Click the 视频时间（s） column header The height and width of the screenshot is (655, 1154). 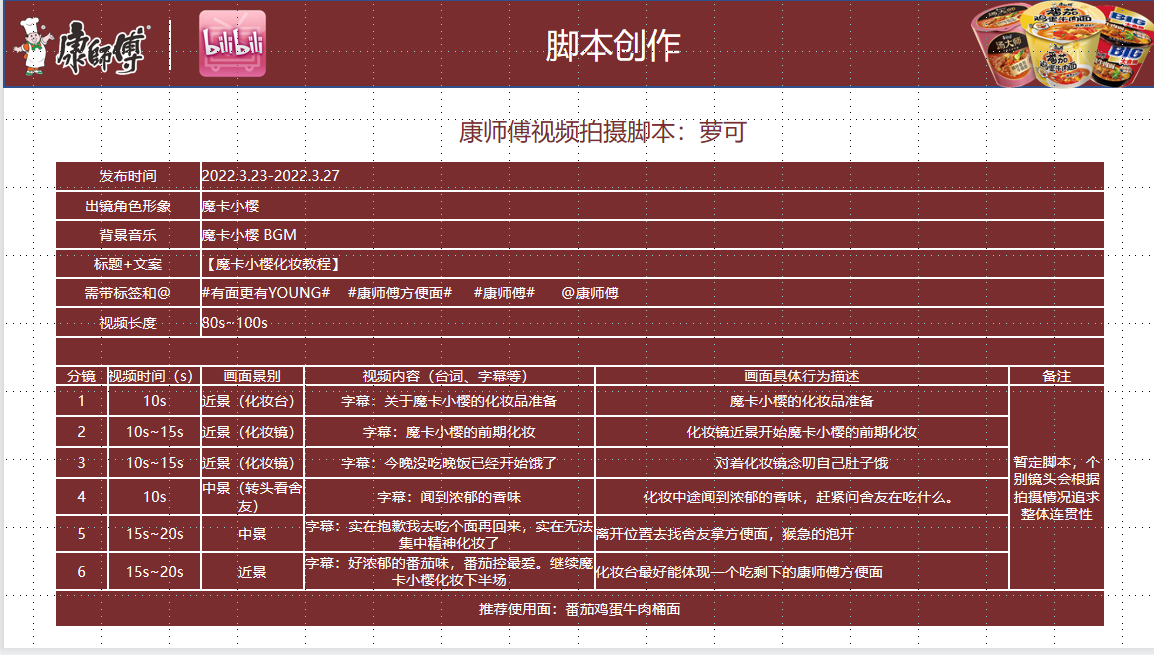[154, 376]
